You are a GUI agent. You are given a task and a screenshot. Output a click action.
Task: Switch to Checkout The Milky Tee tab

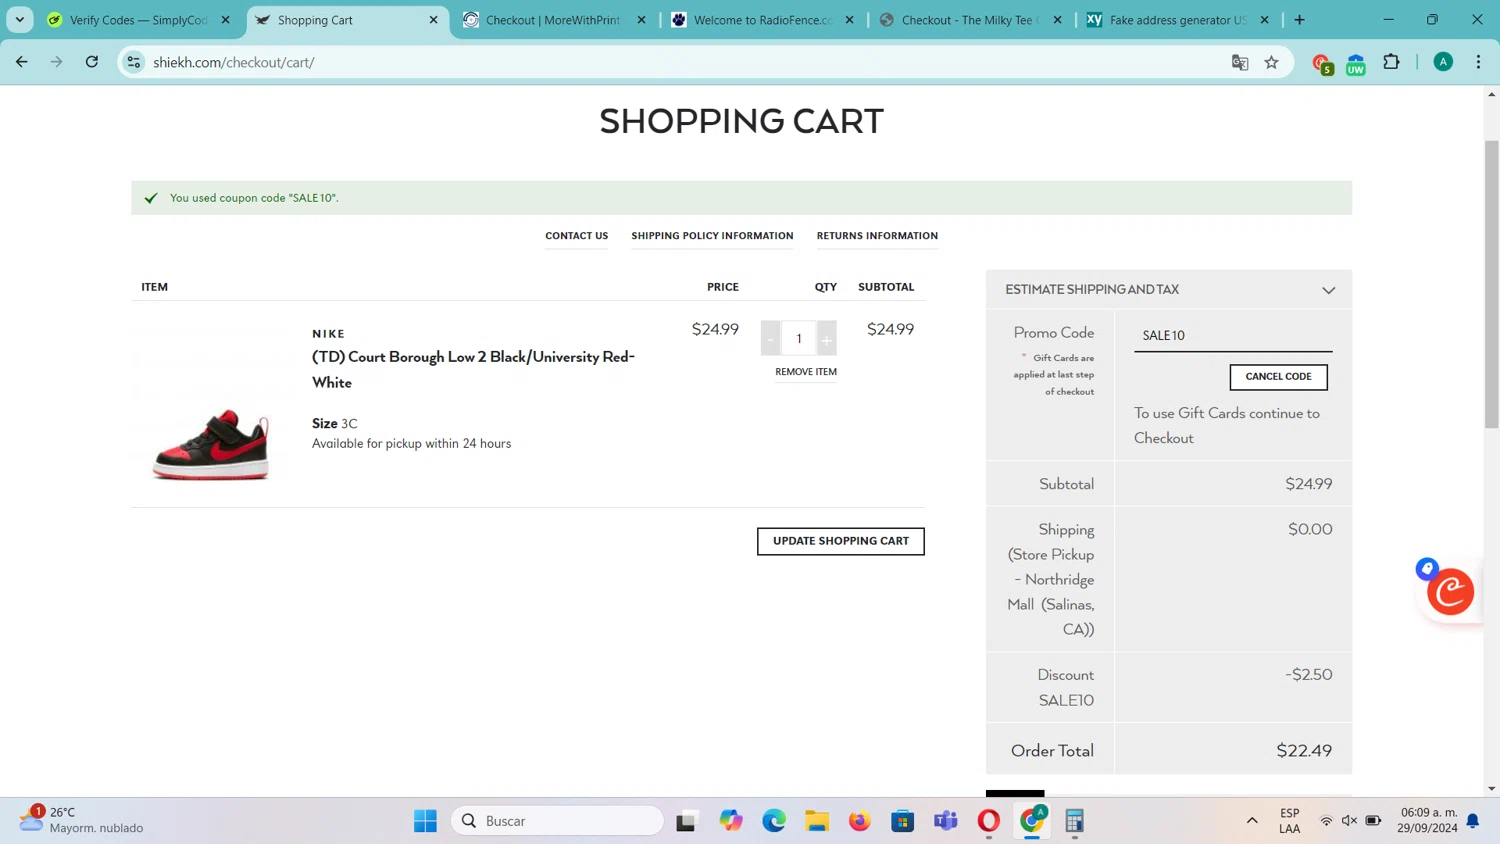pyautogui.click(x=972, y=20)
